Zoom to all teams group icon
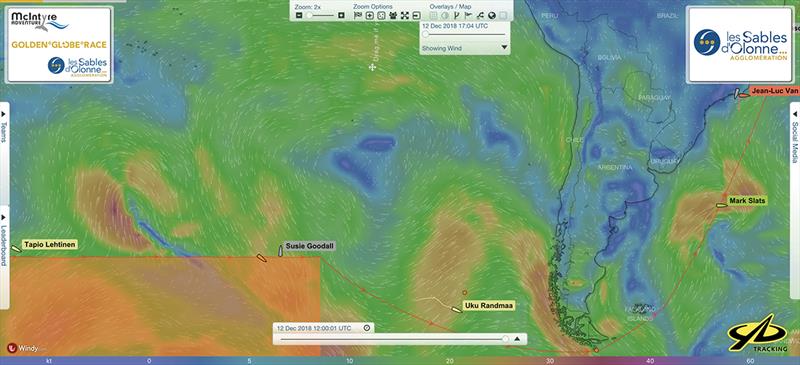This screenshot has width=800, height=365. tap(393, 15)
